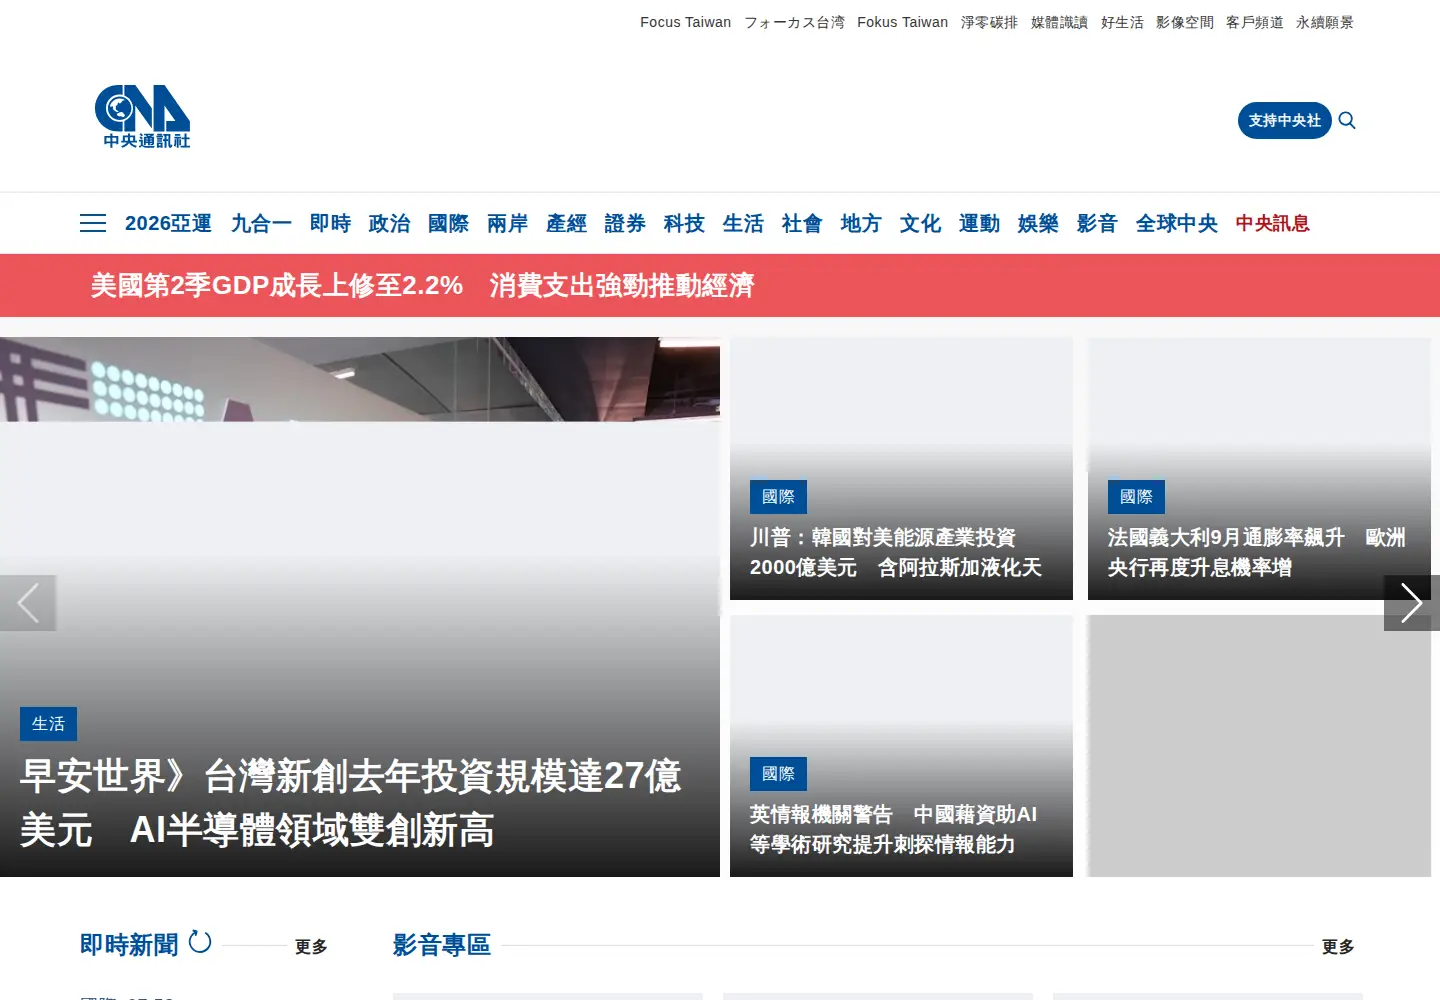The height and width of the screenshot is (1000, 1440).
Task: Open the 影像空間 top link
Action: click(1185, 22)
